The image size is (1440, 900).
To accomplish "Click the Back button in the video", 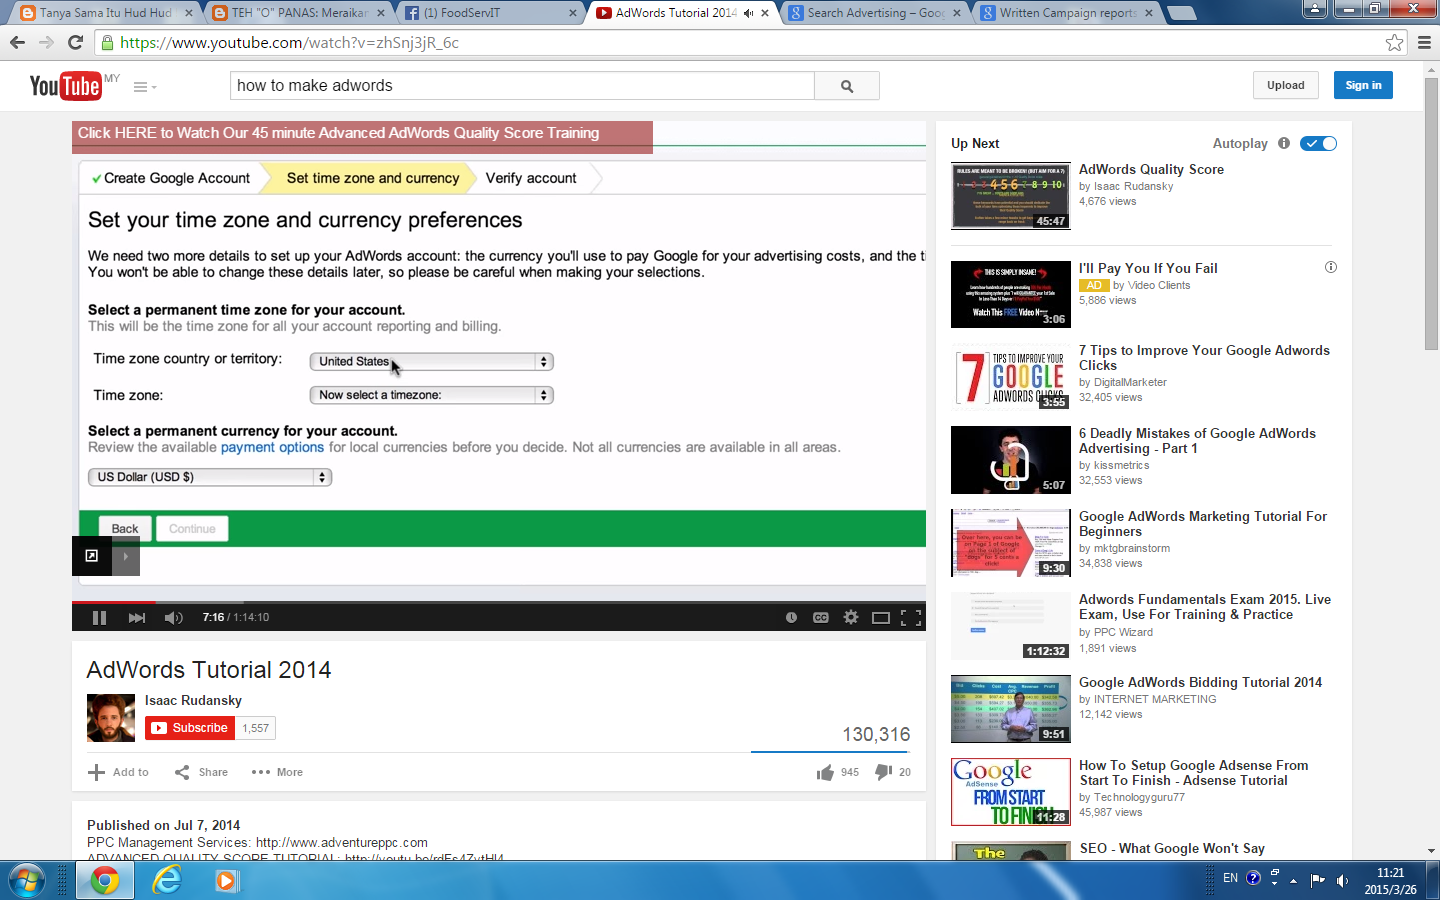I will coord(125,528).
